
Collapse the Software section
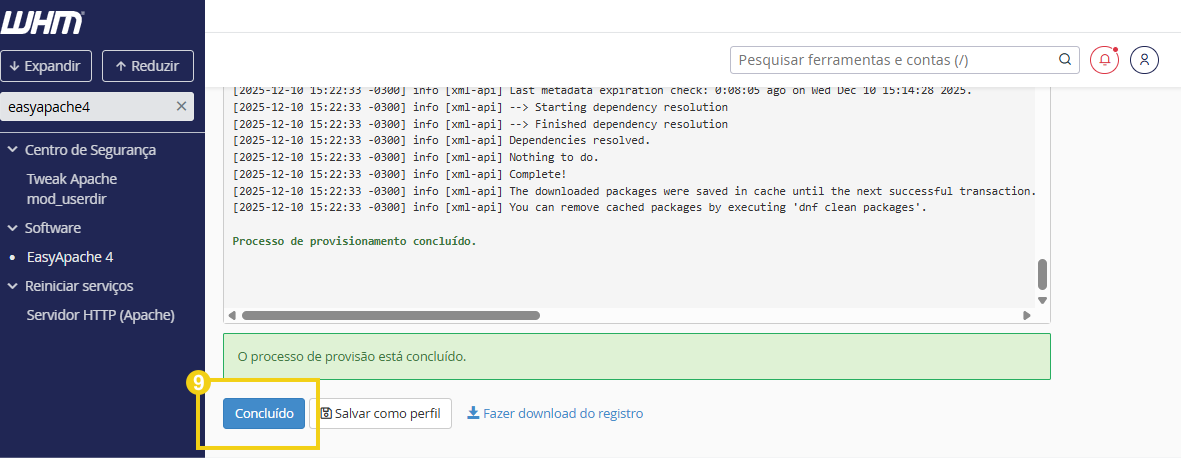(x=13, y=228)
